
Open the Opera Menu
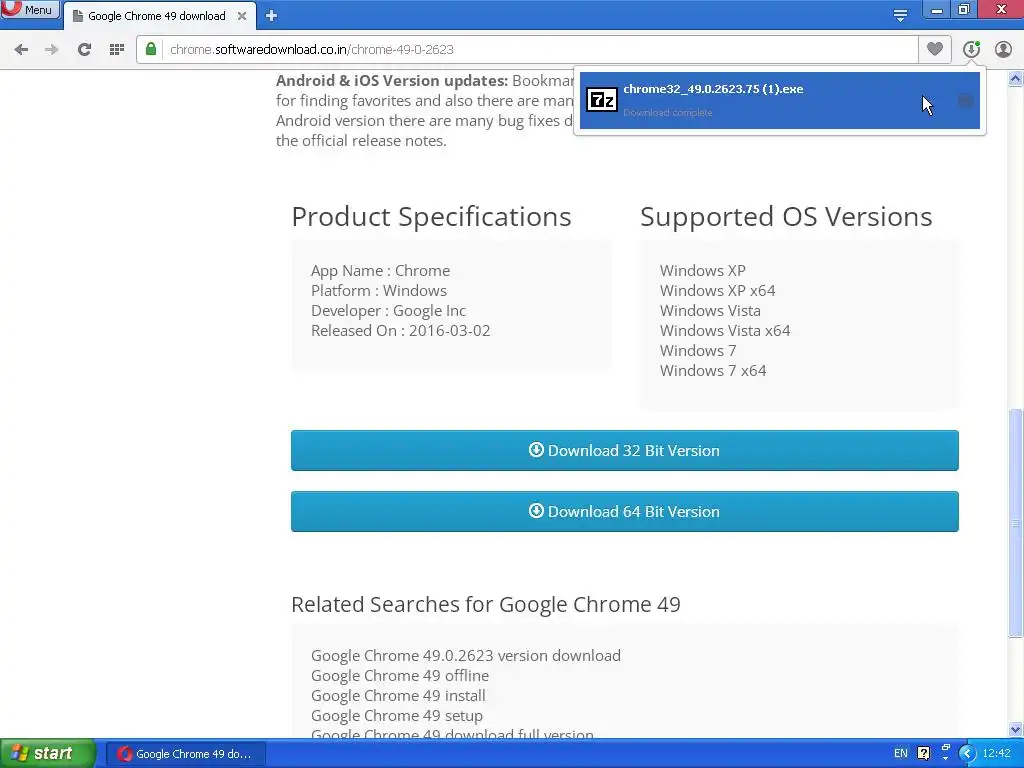(x=29, y=10)
